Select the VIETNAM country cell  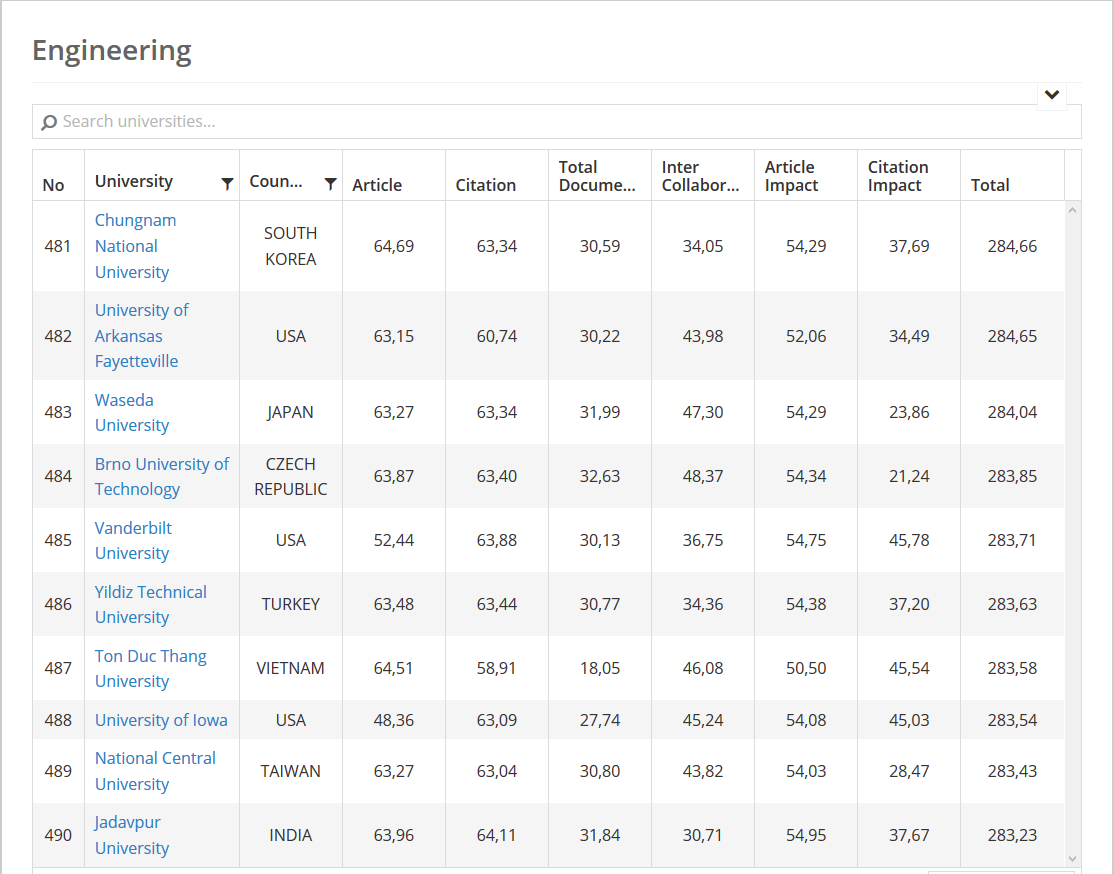291,668
